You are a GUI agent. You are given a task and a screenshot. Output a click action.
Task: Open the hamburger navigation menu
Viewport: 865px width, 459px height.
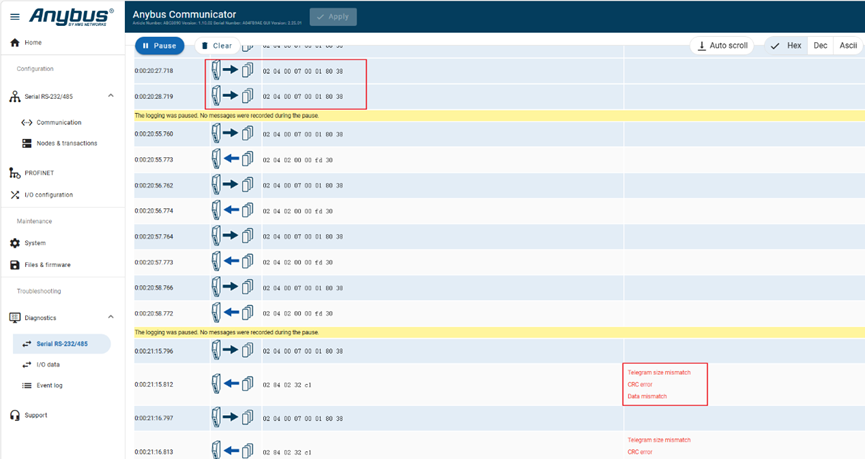14,17
